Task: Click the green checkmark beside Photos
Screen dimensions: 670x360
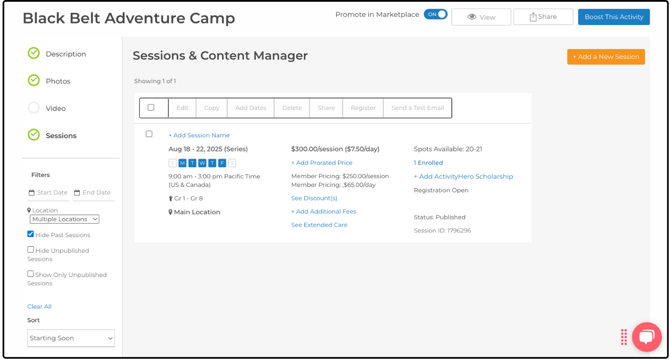Action: [34, 80]
